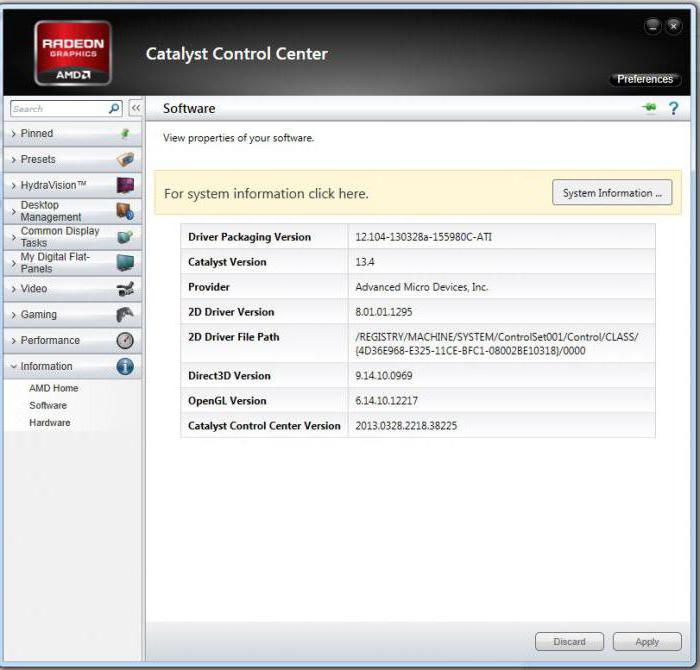
Task: Select Software under Information
Action: point(48,405)
